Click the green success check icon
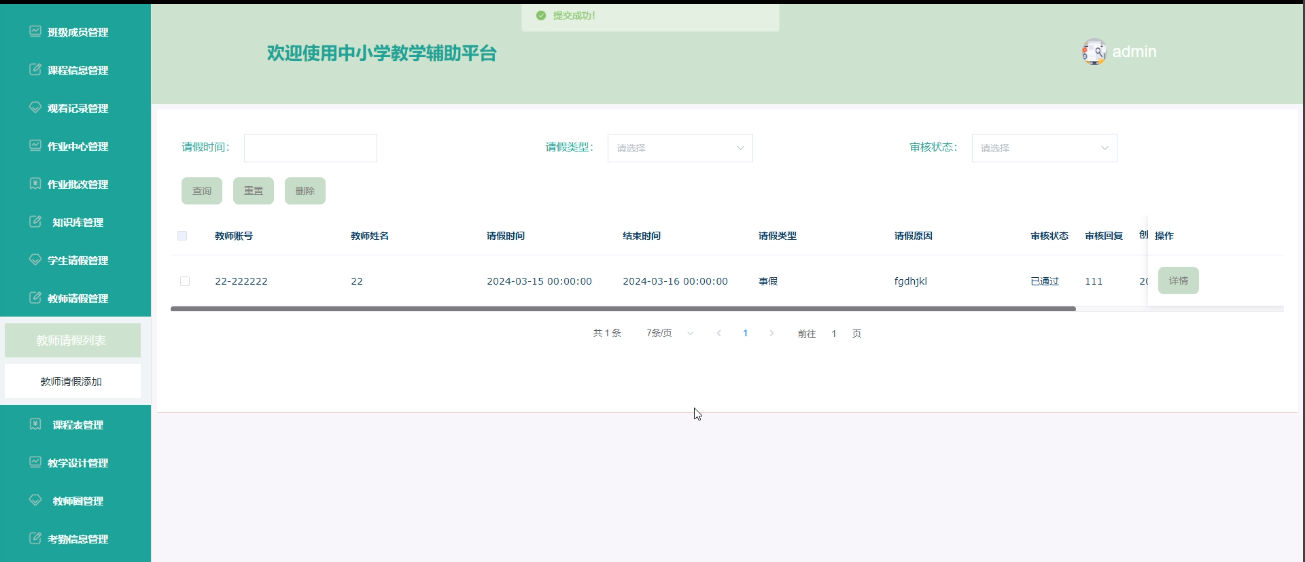 coord(541,16)
